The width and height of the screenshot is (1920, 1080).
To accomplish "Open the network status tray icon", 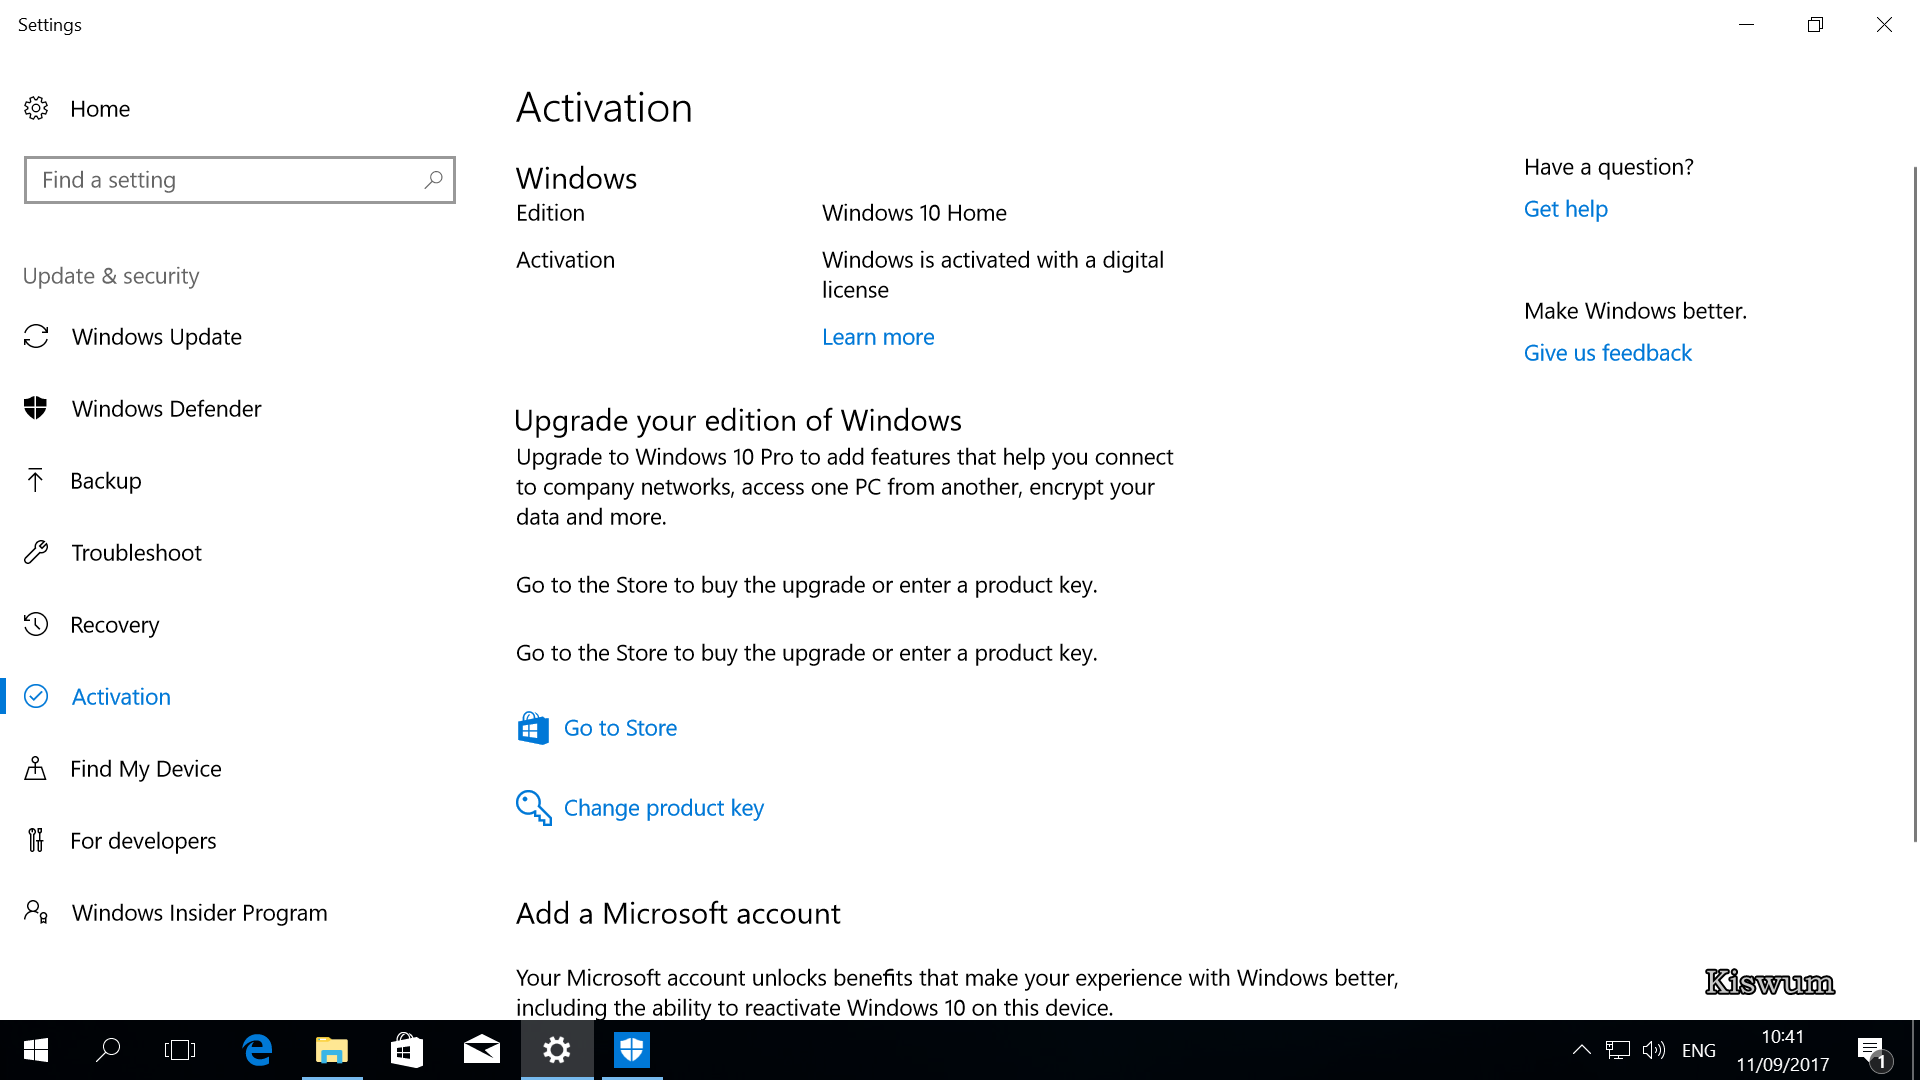I will click(1617, 1050).
